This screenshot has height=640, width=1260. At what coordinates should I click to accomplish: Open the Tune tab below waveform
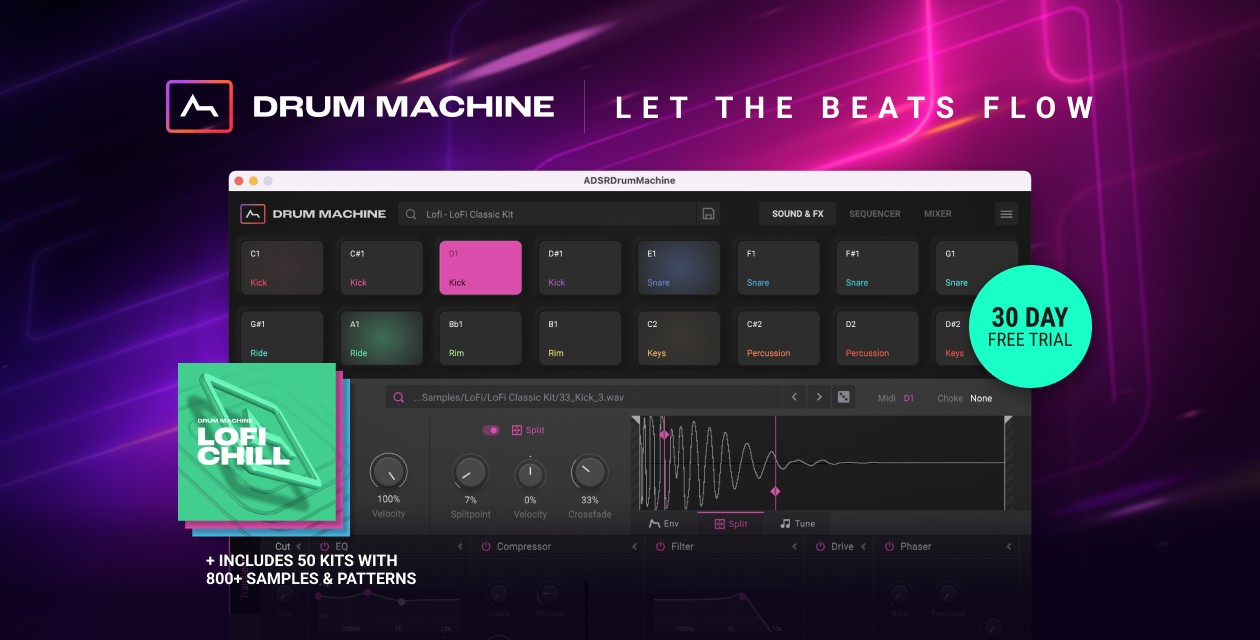(797, 523)
